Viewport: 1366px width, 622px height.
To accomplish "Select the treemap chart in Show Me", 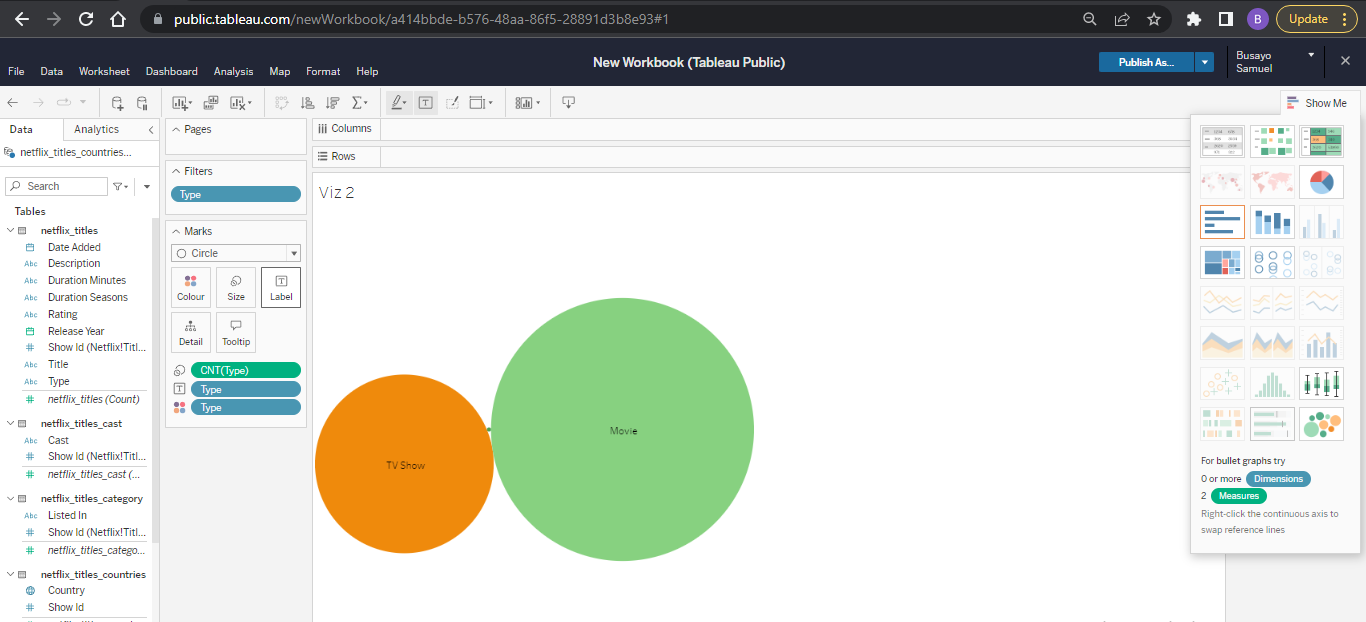I will coord(1222,263).
